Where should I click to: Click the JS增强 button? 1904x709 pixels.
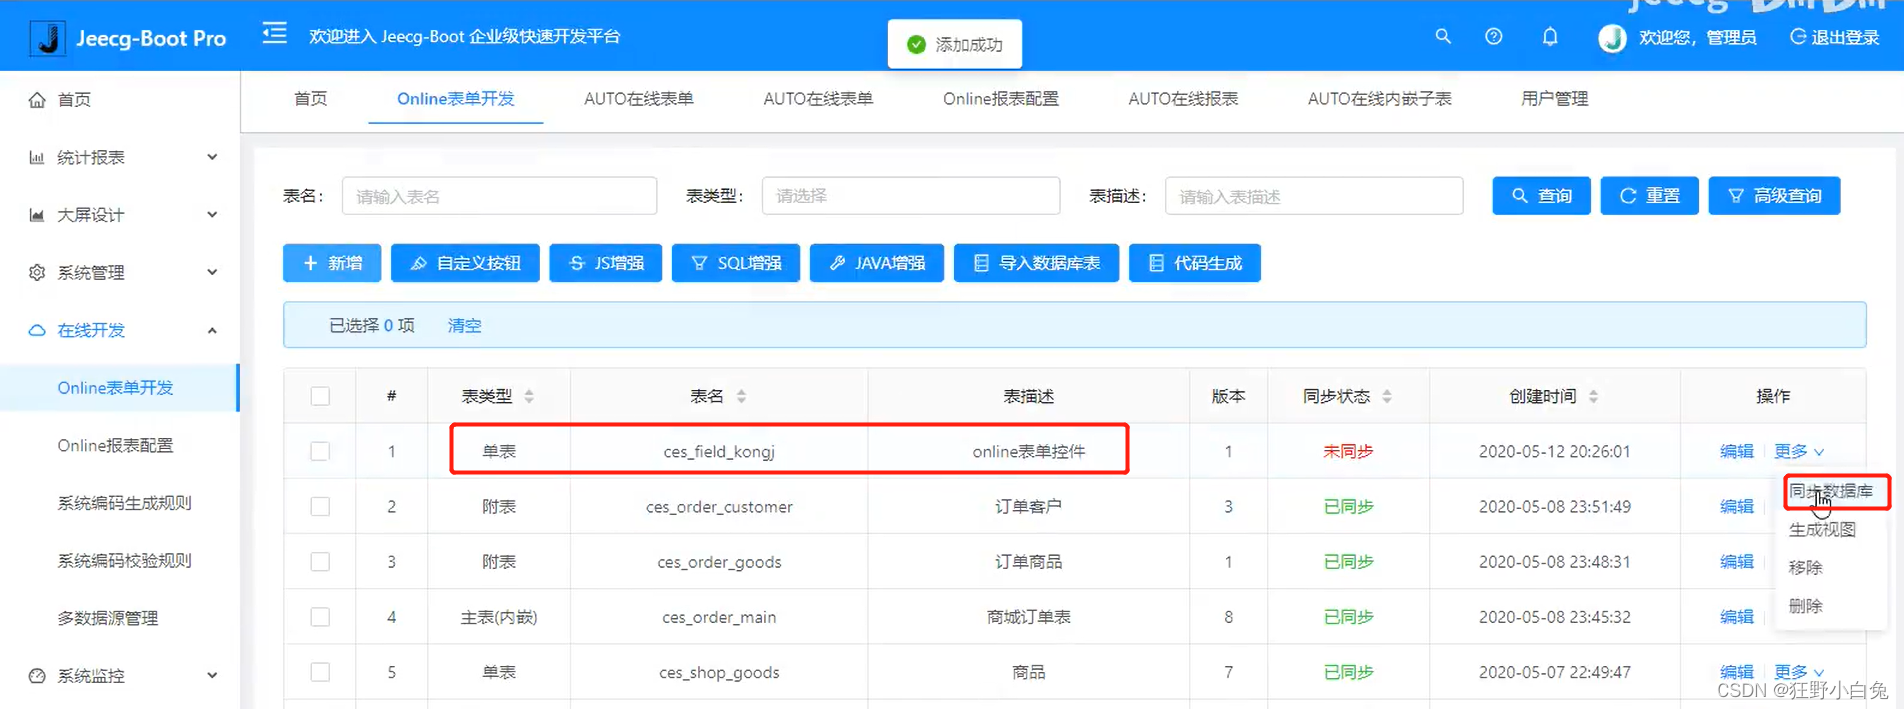pyautogui.click(x=606, y=263)
